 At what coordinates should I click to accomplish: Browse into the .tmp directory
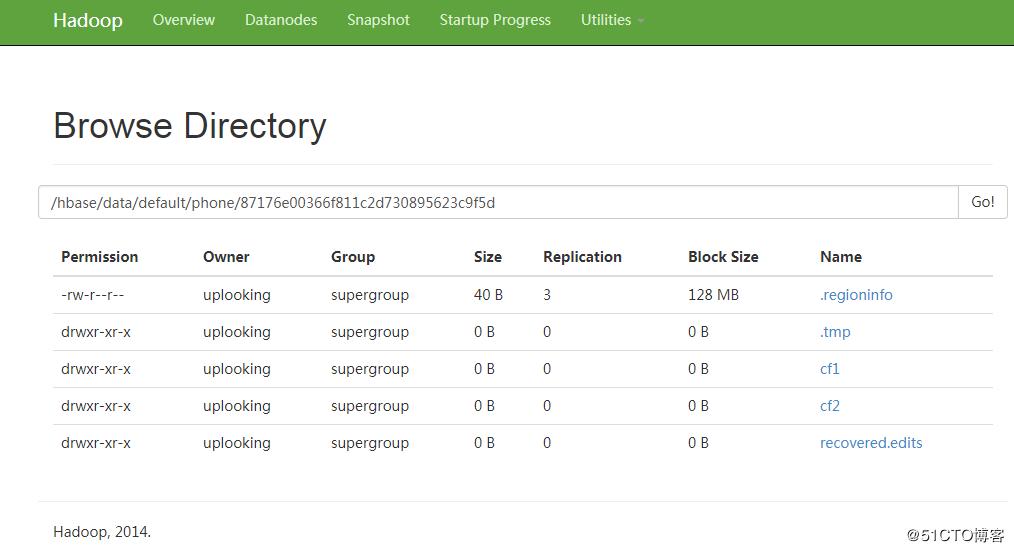[x=835, y=332]
